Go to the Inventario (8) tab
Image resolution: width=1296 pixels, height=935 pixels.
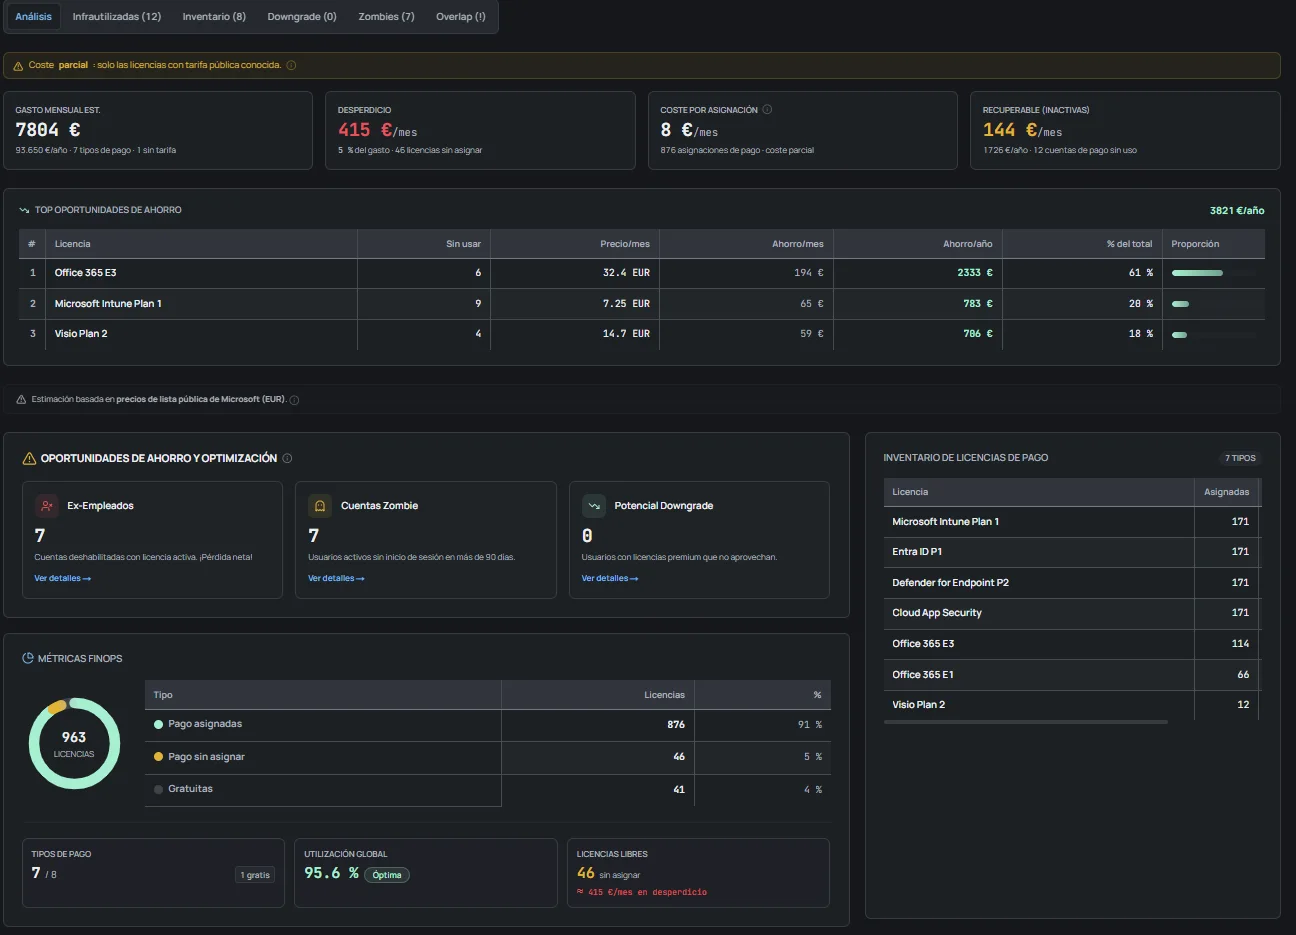(x=214, y=17)
